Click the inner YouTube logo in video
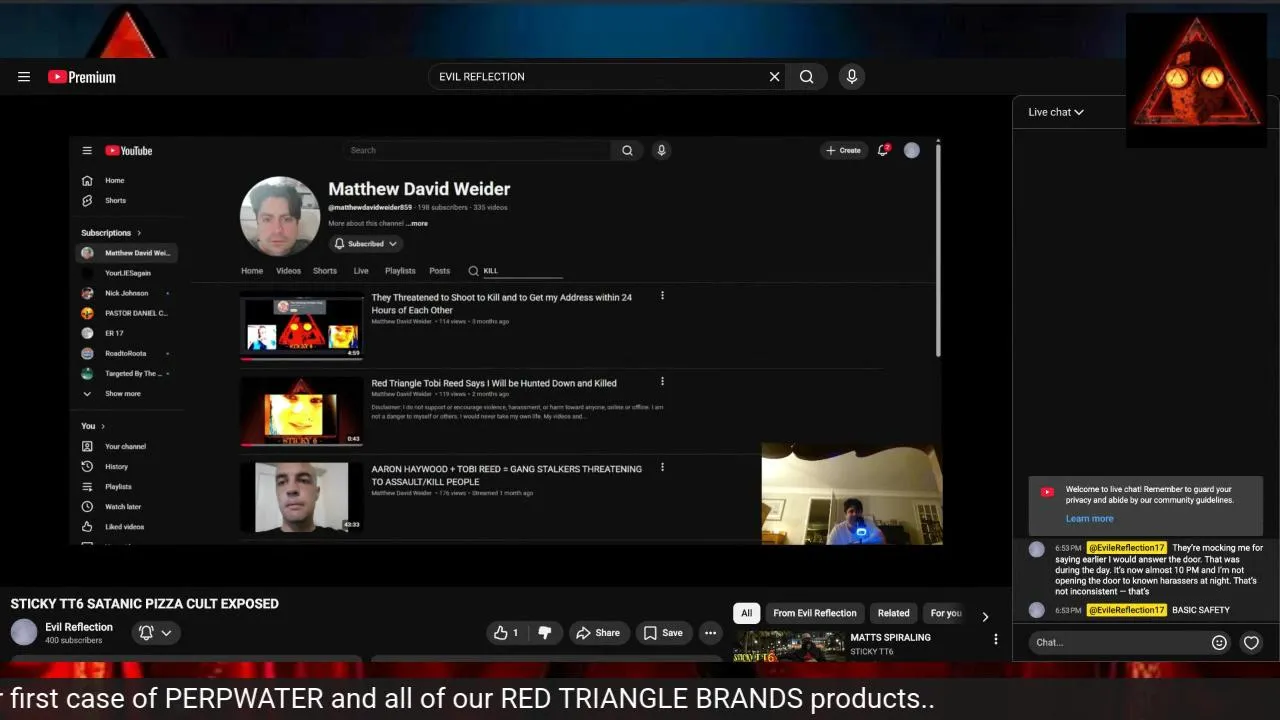The height and width of the screenshot is (720, 1280). pyautogui.click(x=129, y=151)
